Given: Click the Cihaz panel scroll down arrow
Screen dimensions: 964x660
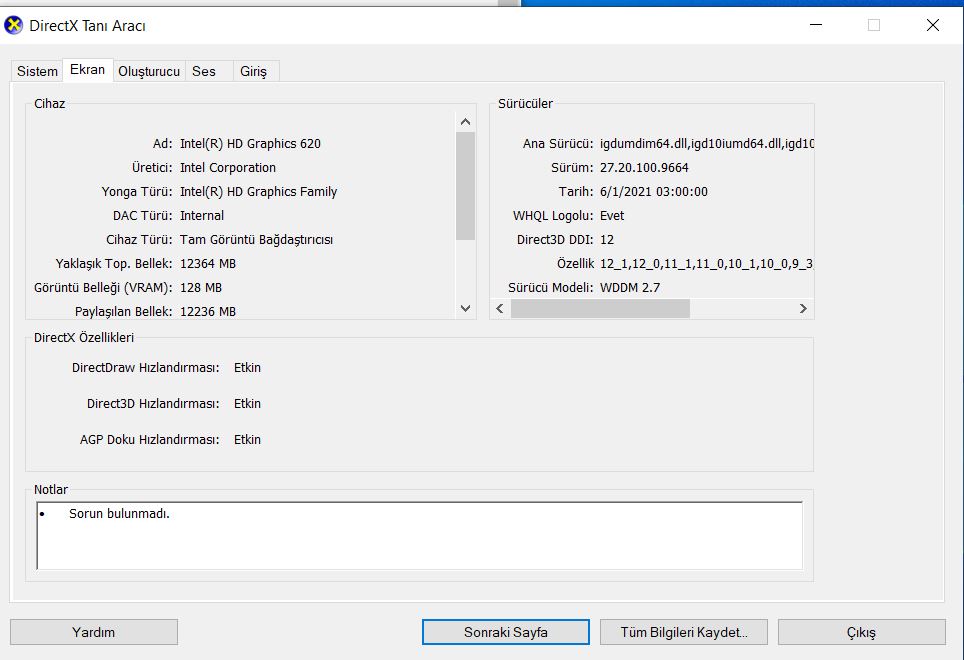Looking at the screenshot, I should click(x=465, y=308).
